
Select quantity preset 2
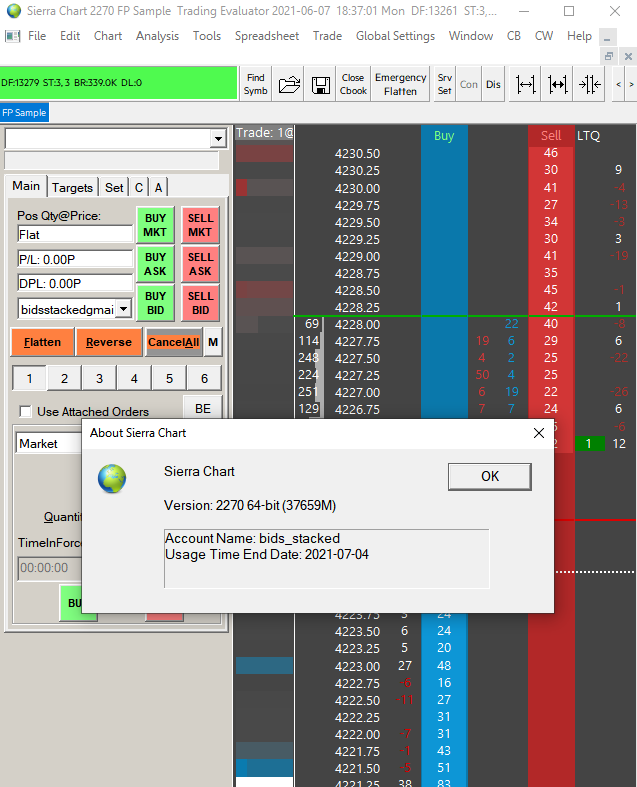[x=64, y=378]
